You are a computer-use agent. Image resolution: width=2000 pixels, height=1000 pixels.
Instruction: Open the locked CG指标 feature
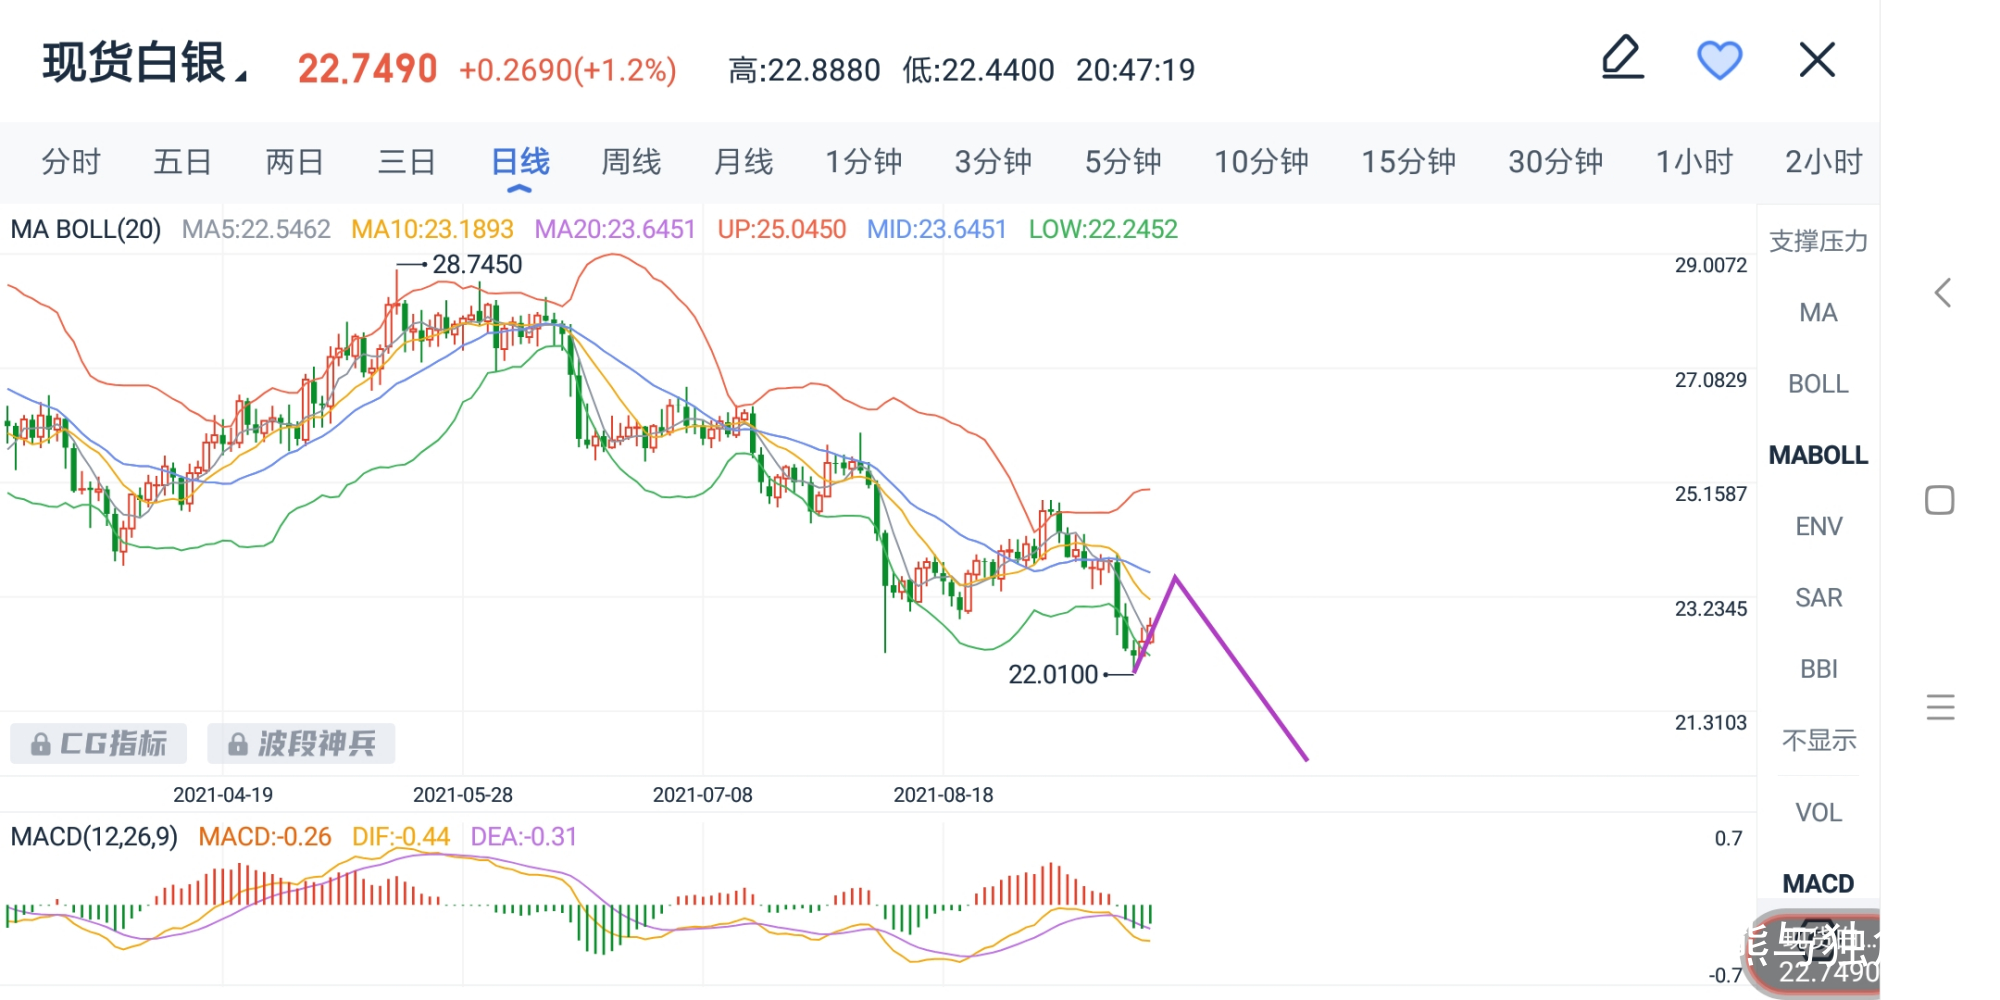point(98,743)
